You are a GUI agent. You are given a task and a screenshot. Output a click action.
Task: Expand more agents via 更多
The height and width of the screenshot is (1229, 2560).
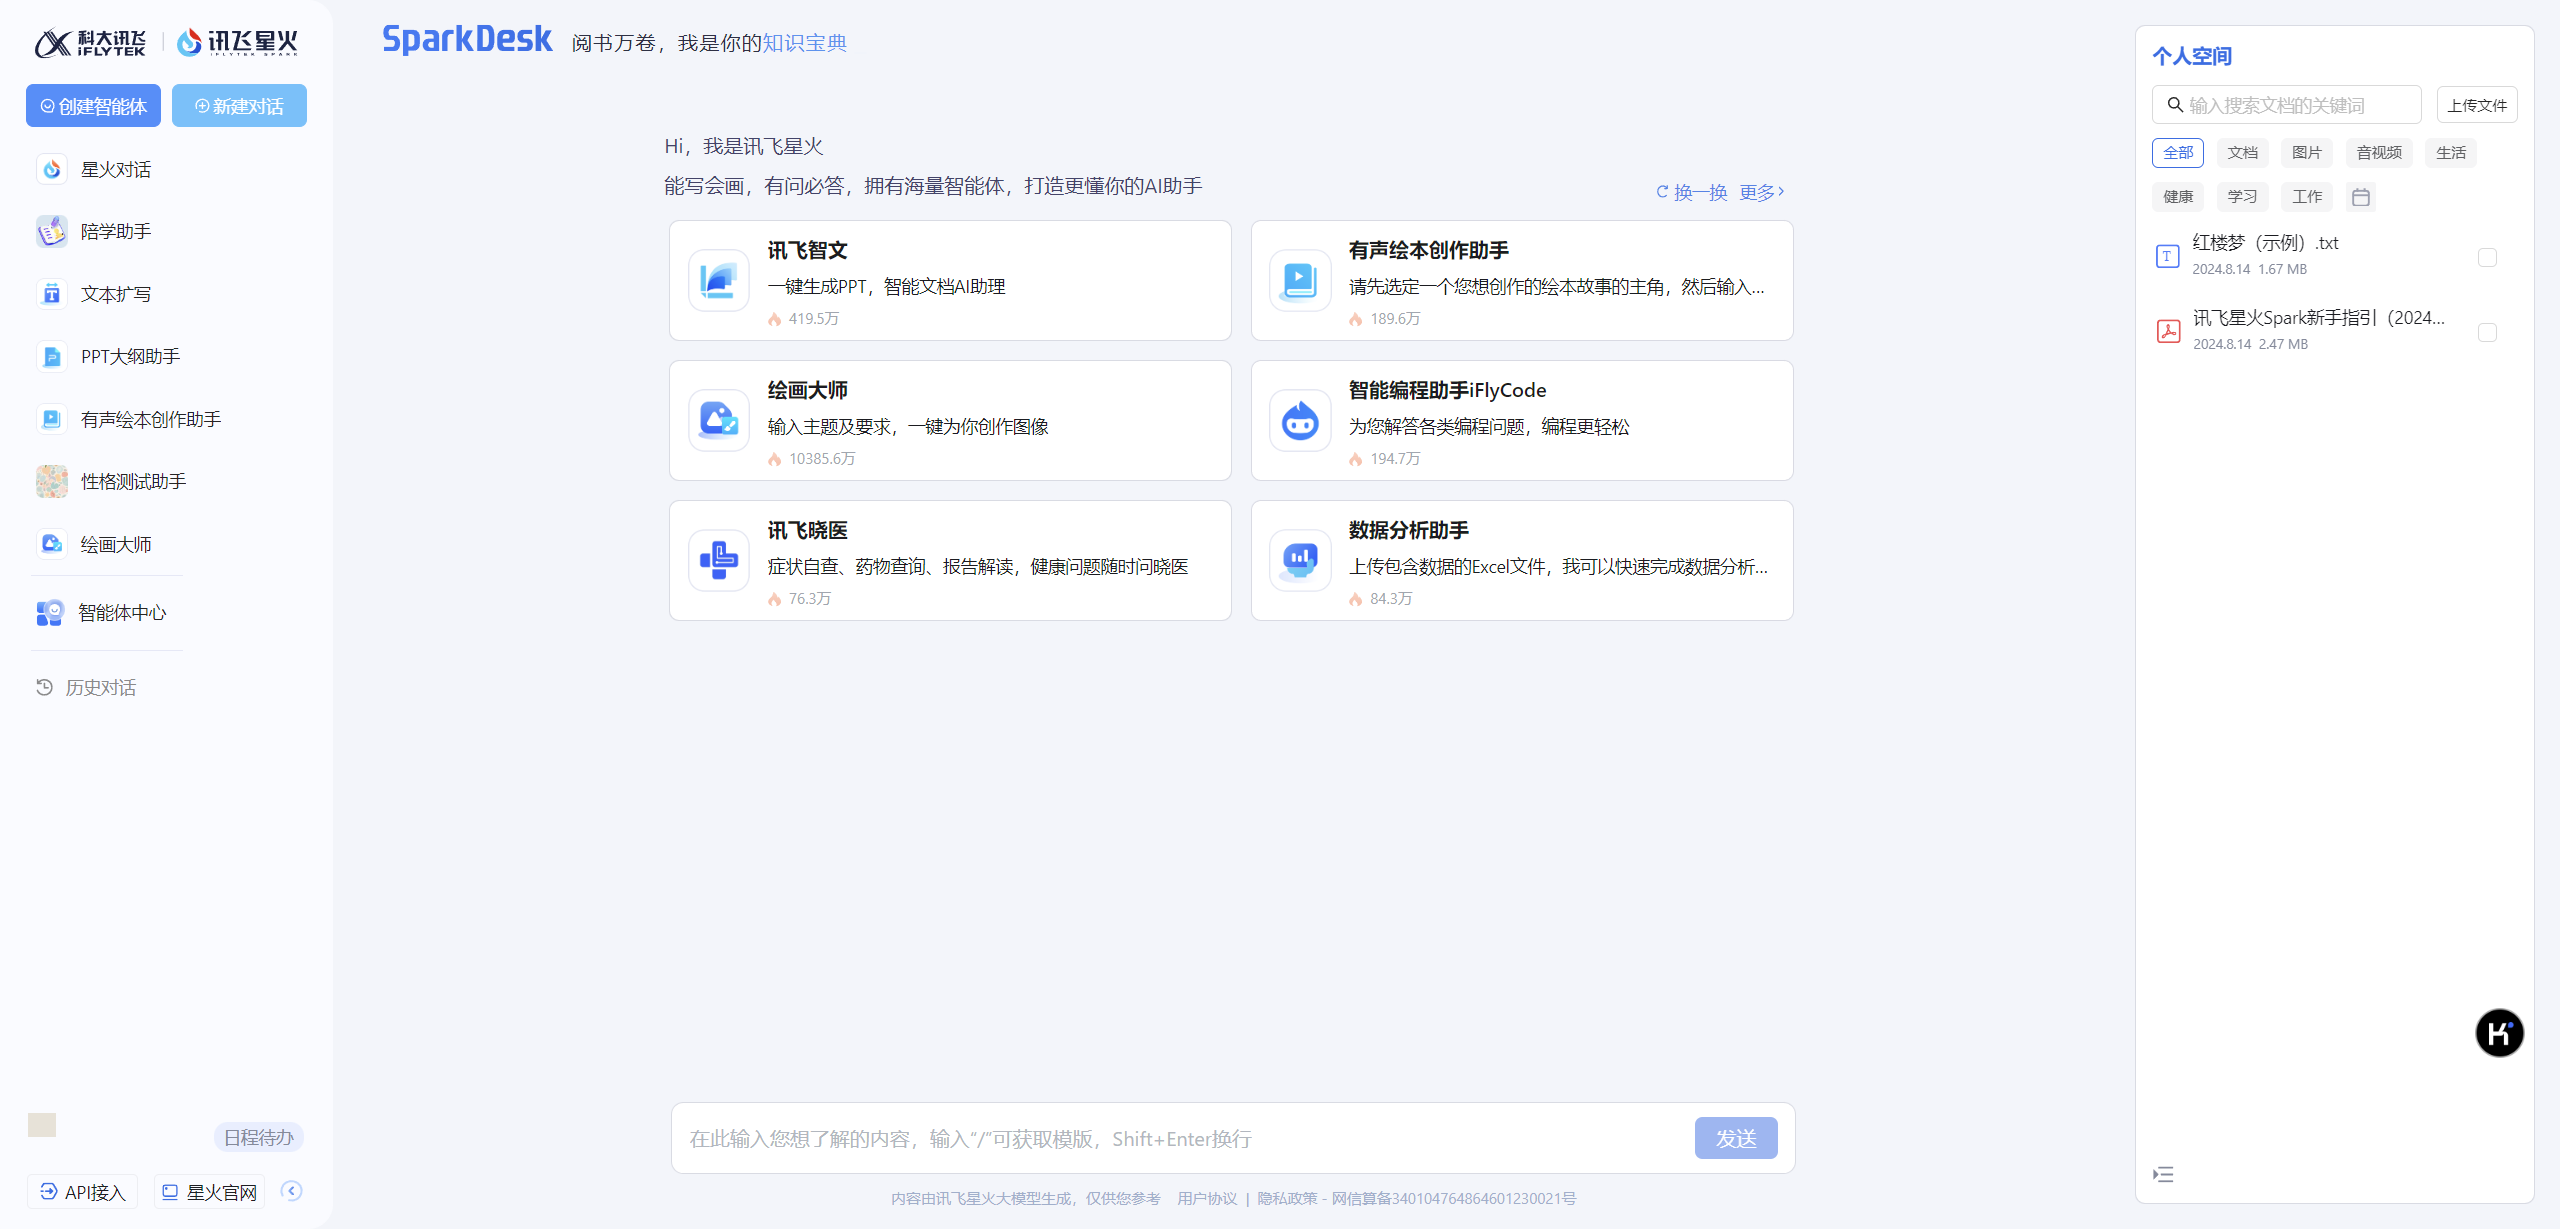[x=1761, y=192]
